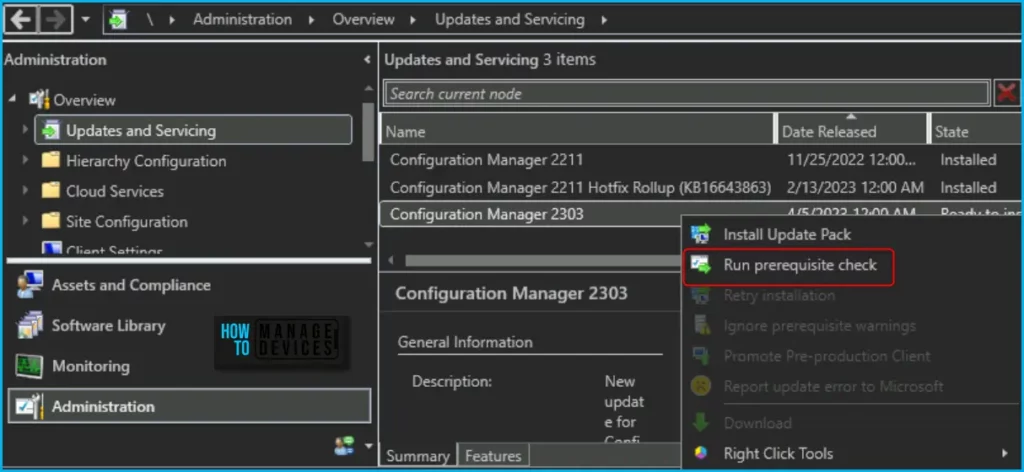Select Configuration Manager 2211 Hotfix Rollup row
Image resolution: width=1024 pixels, height=472 pixels.
tap(701, 187)
